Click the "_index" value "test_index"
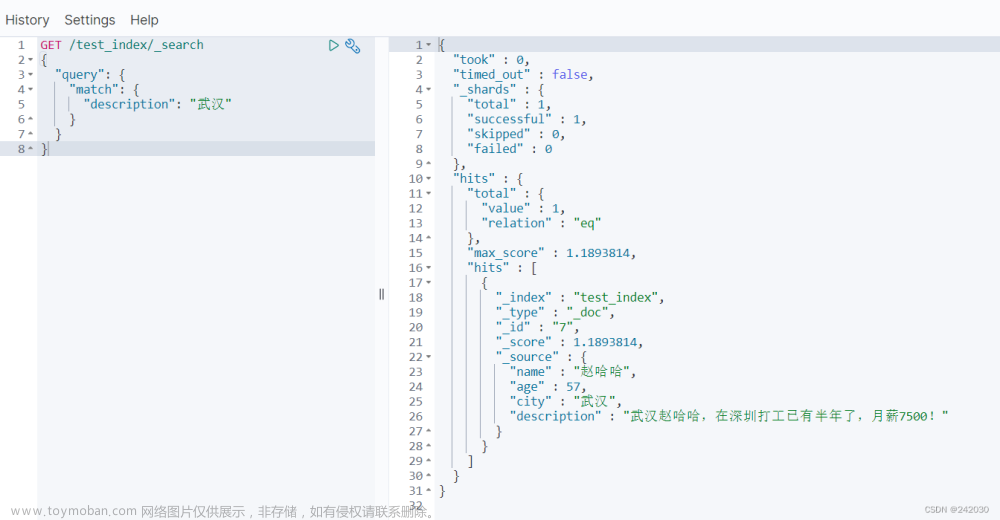Screen dimensions: 1000x520 (x=615, y=298)
